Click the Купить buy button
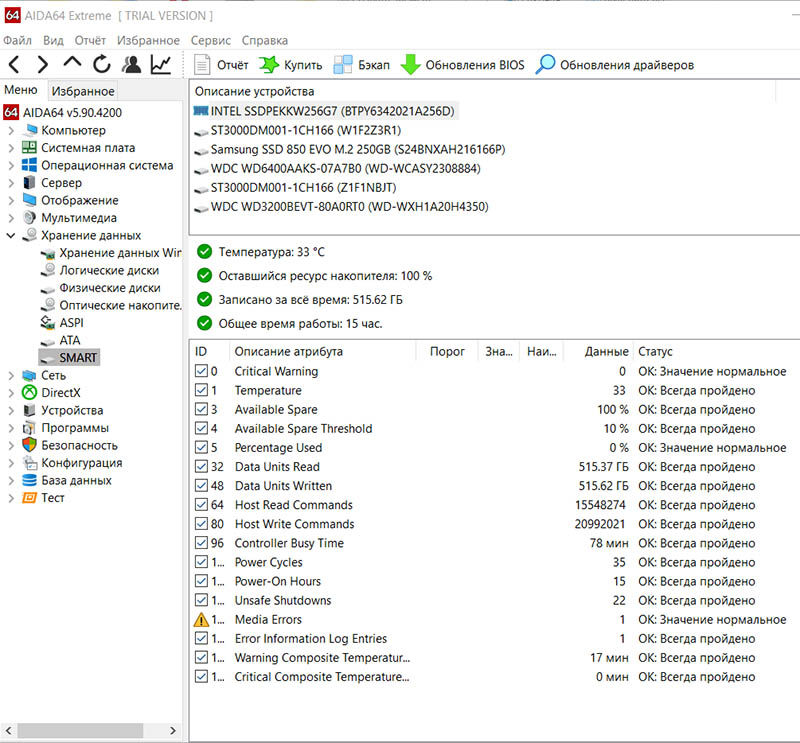The width and height of the screenshot is (800, 743). coord(291,65)
